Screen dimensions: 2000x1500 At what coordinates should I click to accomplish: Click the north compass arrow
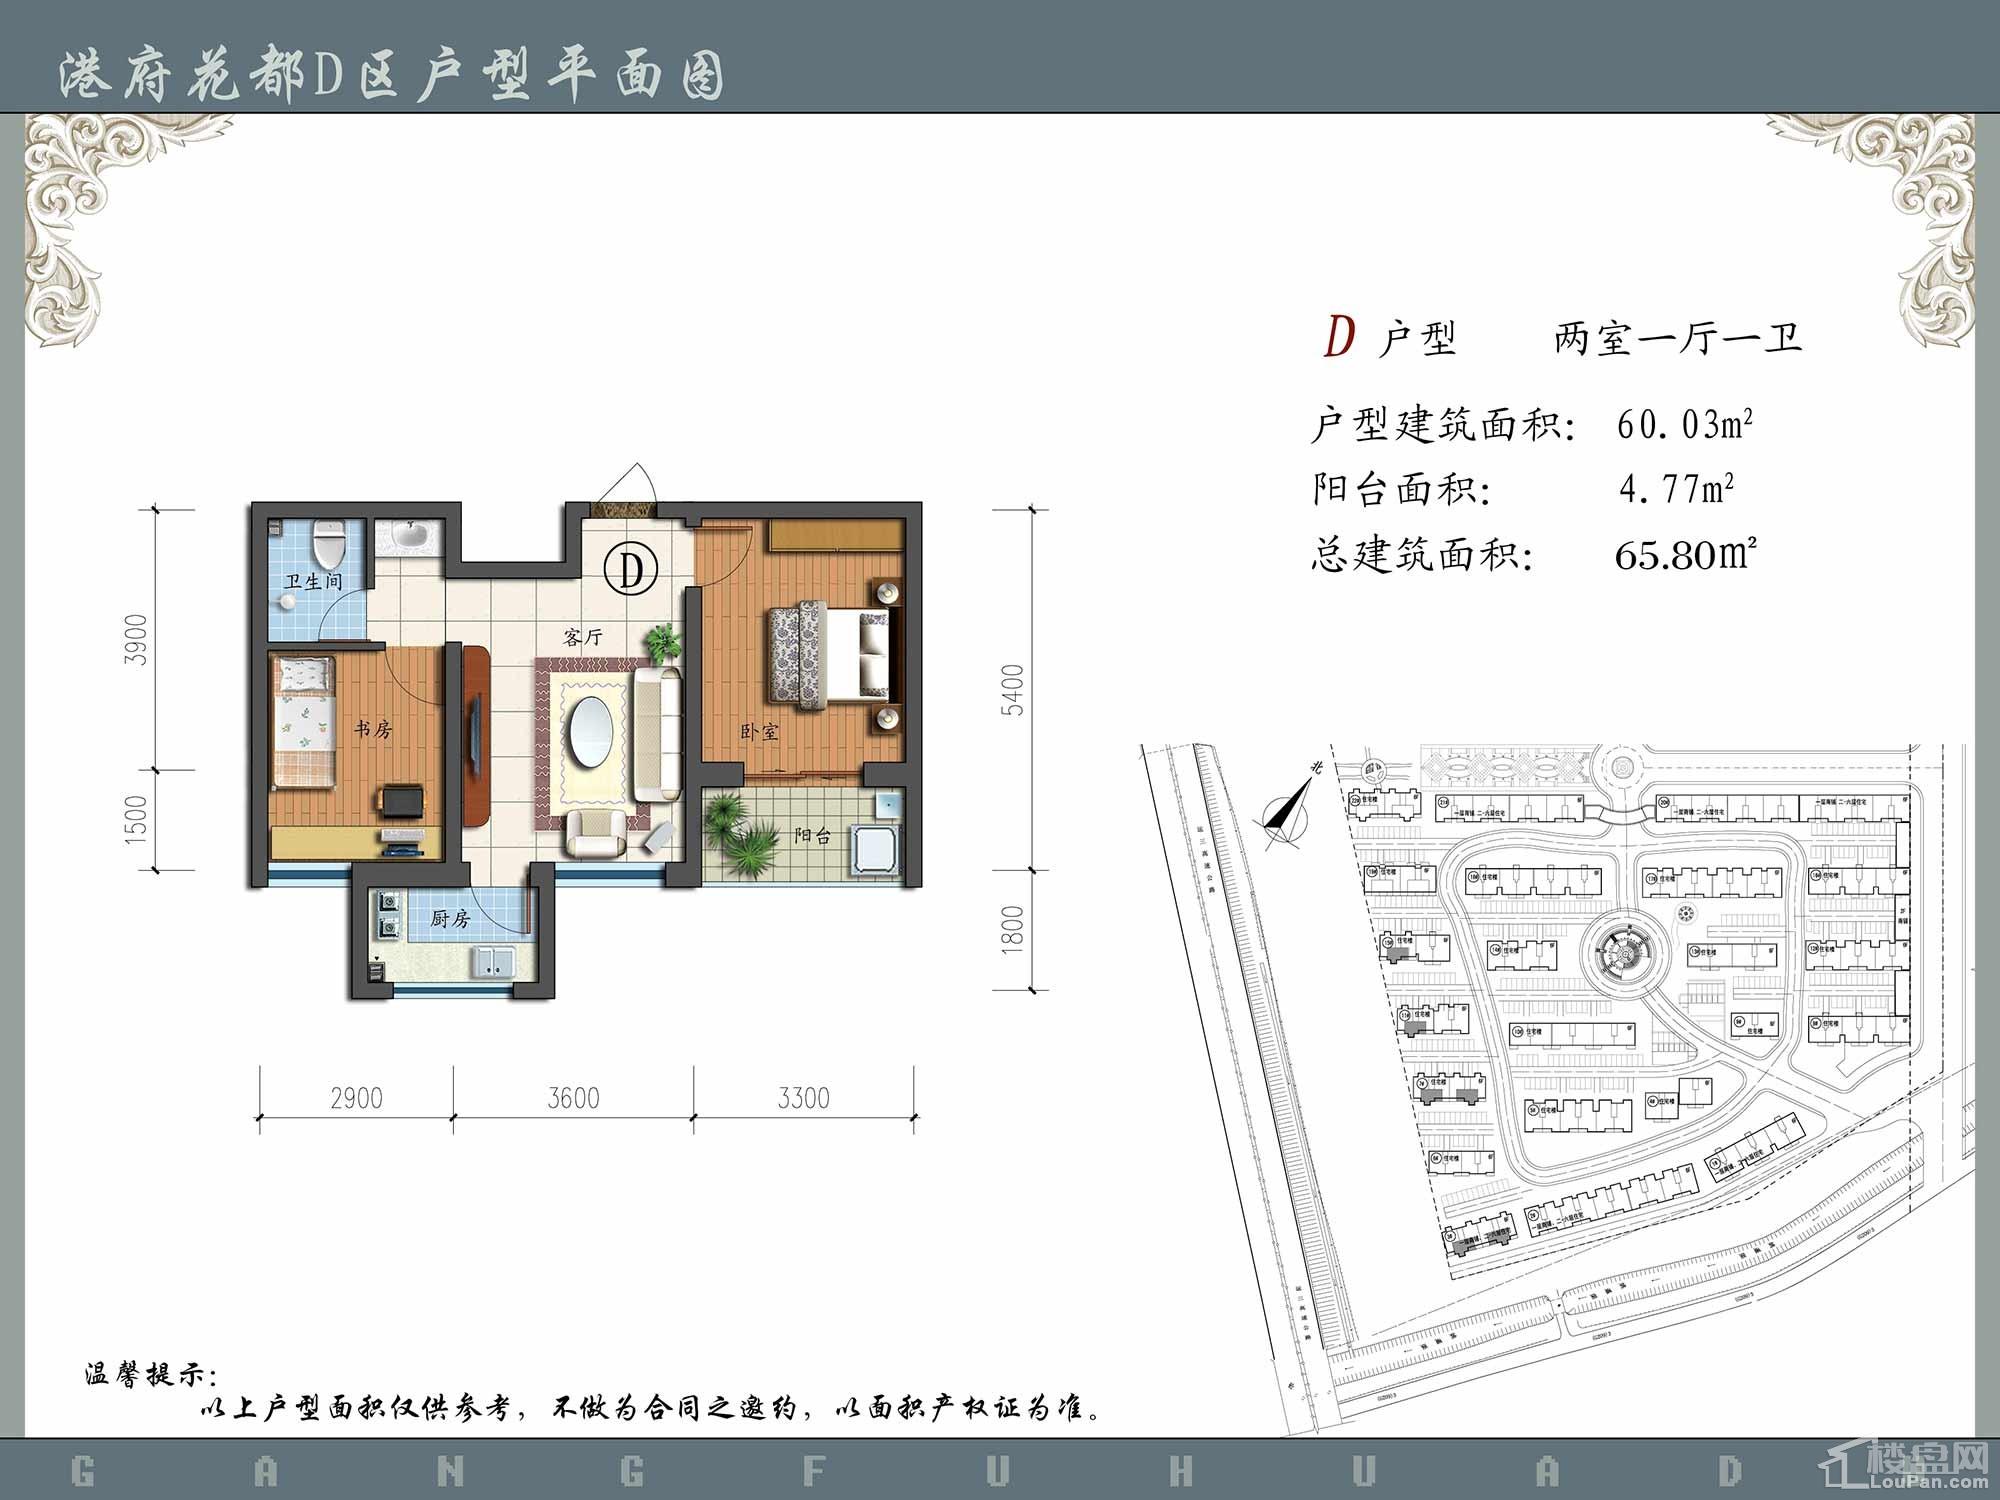coord(1288,806)
